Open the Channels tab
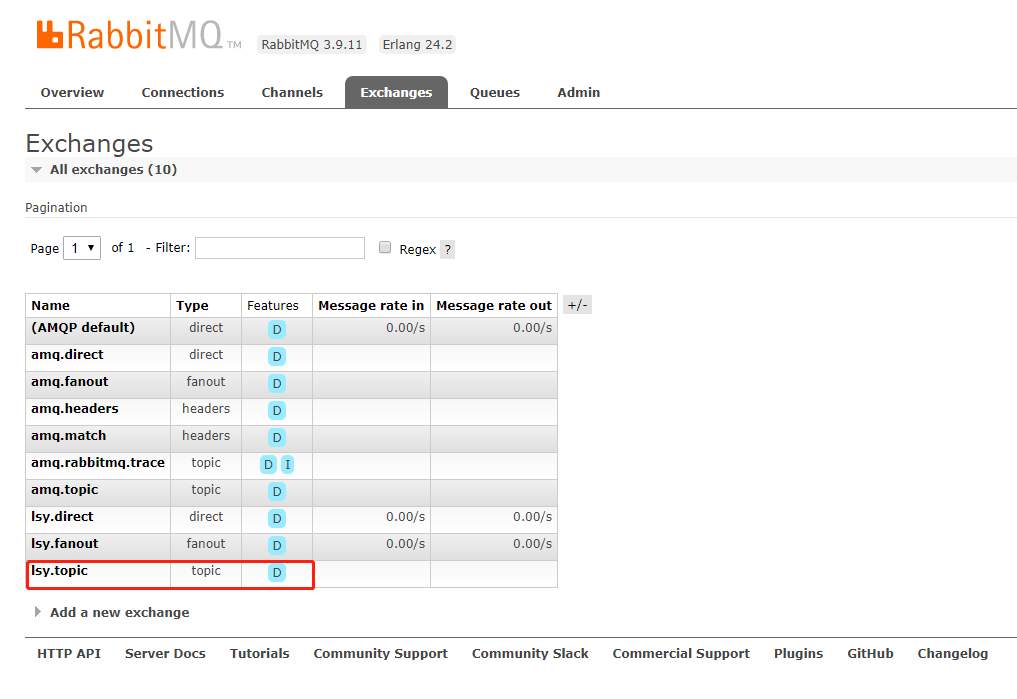This screenshot has height=699, width=1017. [x=292, y=92]
